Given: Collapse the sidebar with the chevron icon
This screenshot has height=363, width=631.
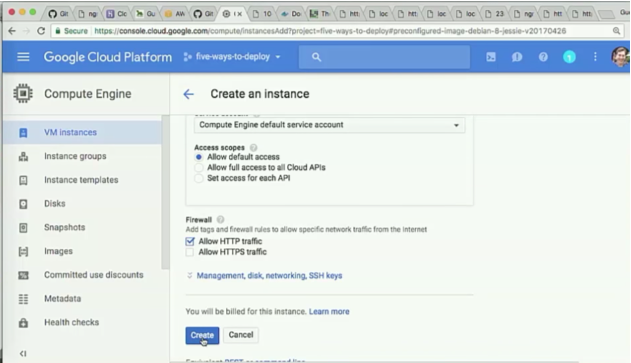Looking at the screenshot, I should pyautogui.click(x=23, y=353).
